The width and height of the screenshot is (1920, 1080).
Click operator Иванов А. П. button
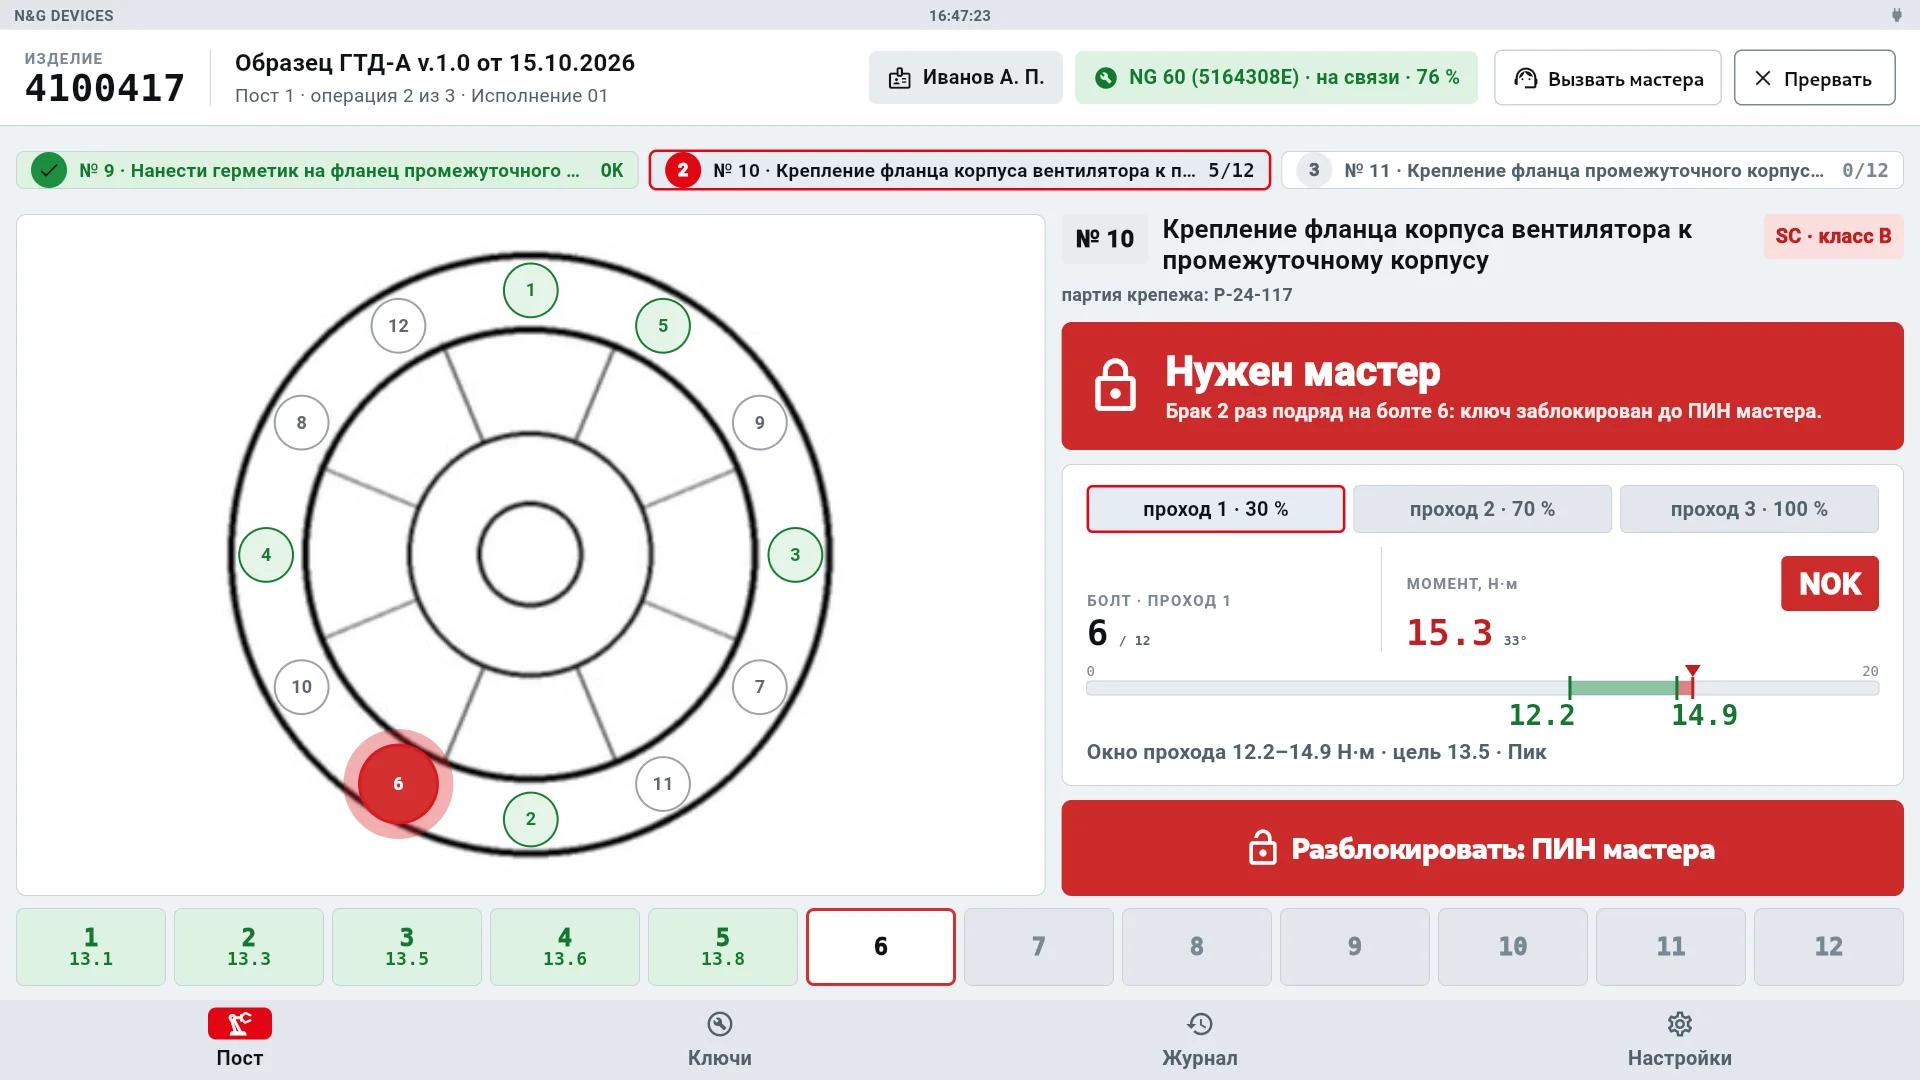pyautogui.click(x=965, y=78)
